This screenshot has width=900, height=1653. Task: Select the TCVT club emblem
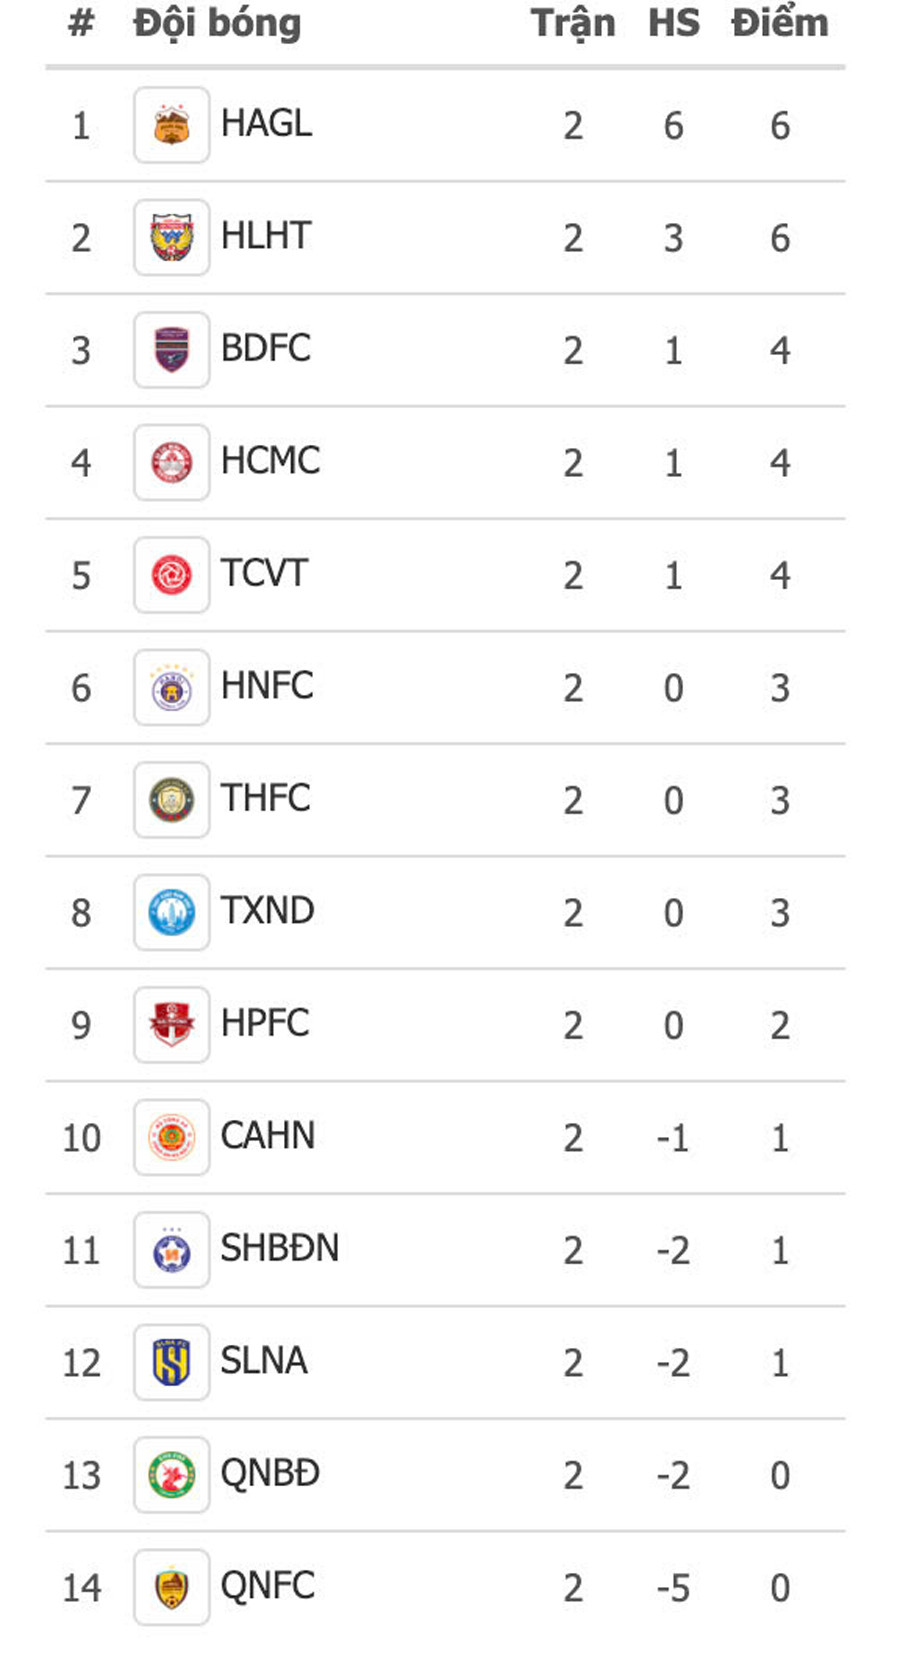[171, 575]
